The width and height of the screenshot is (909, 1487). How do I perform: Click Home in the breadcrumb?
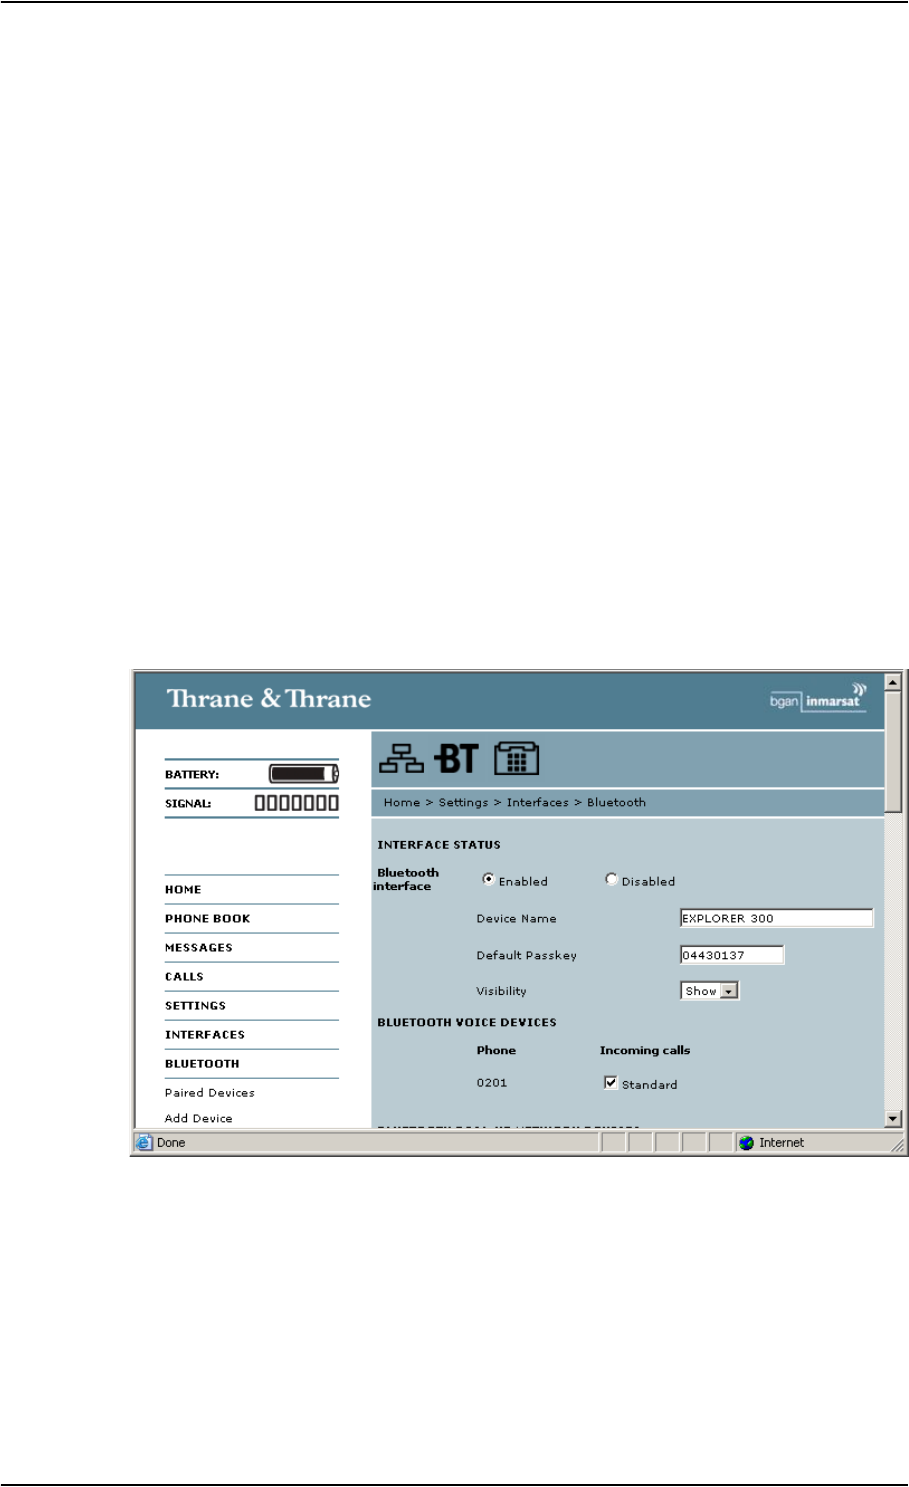402,803
